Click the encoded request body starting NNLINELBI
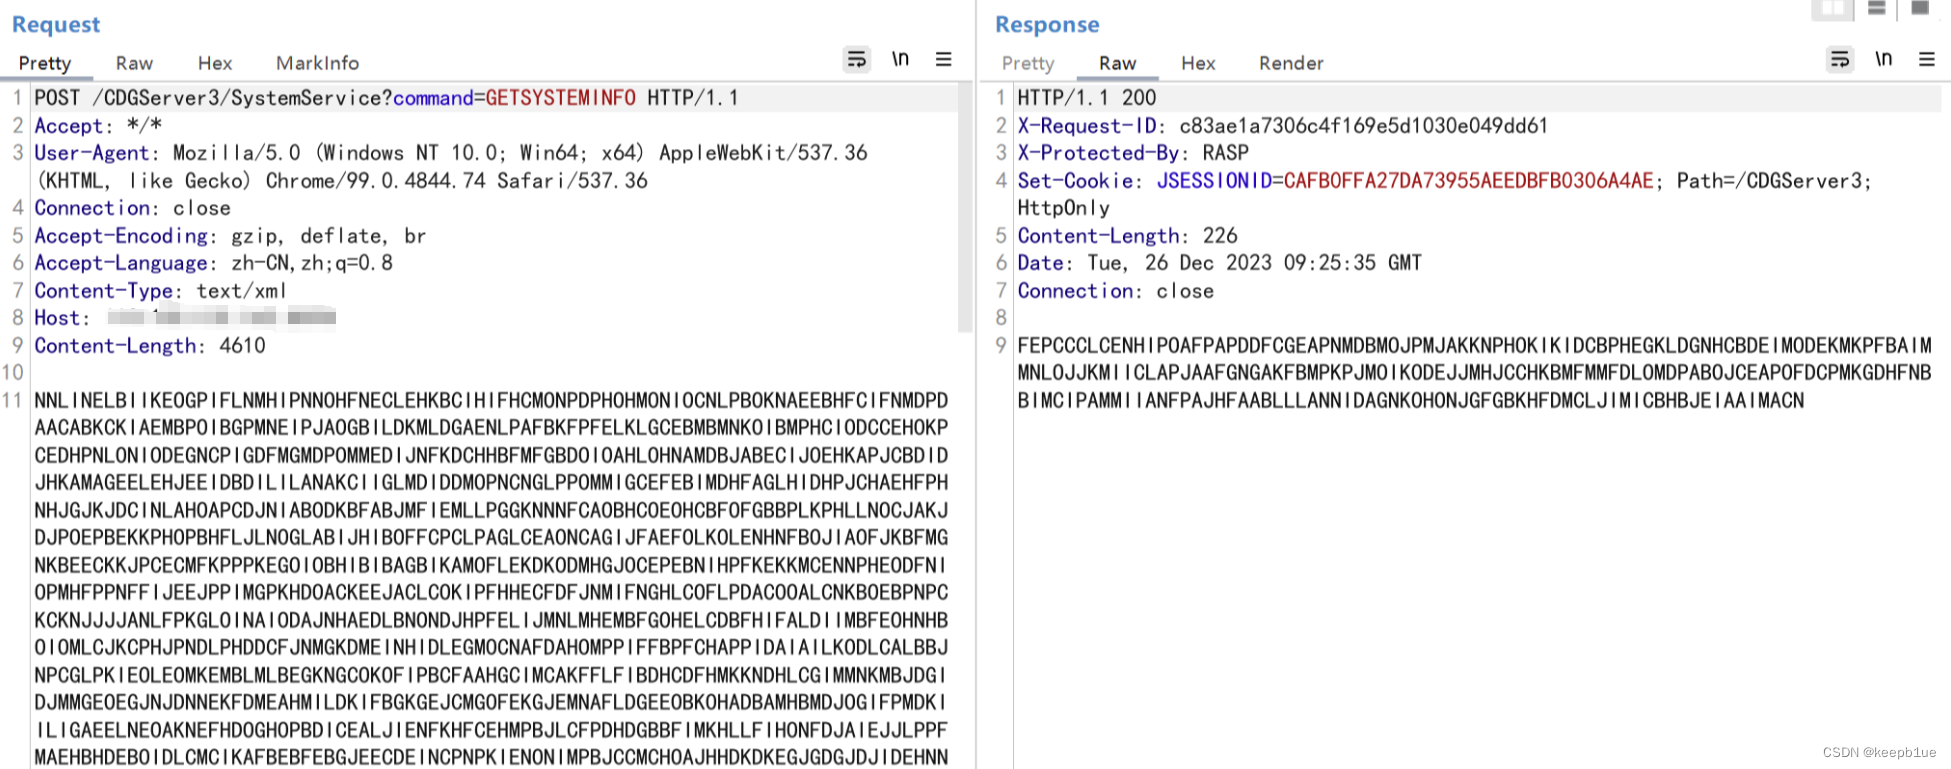 (x=491, y=578)
